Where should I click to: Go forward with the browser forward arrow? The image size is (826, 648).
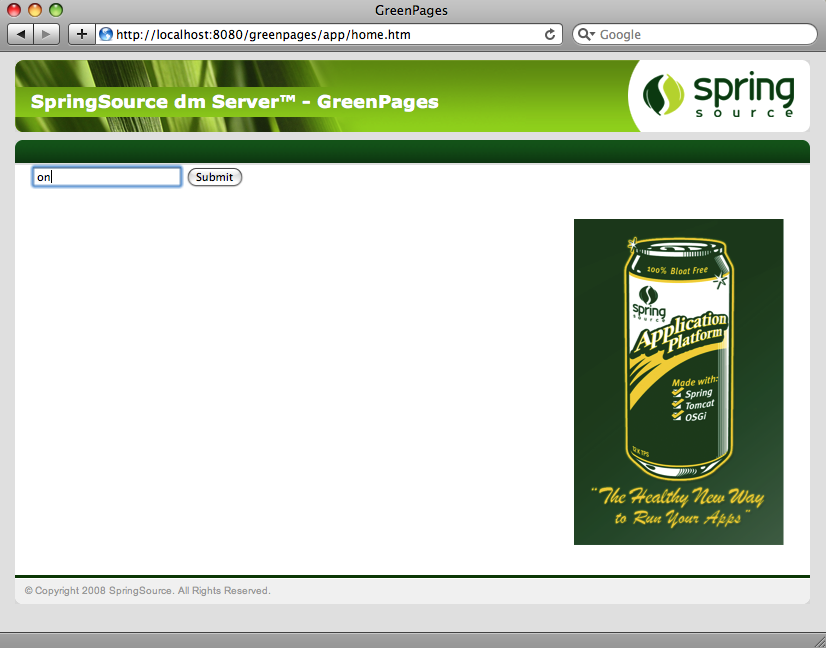tap(47, 34)
